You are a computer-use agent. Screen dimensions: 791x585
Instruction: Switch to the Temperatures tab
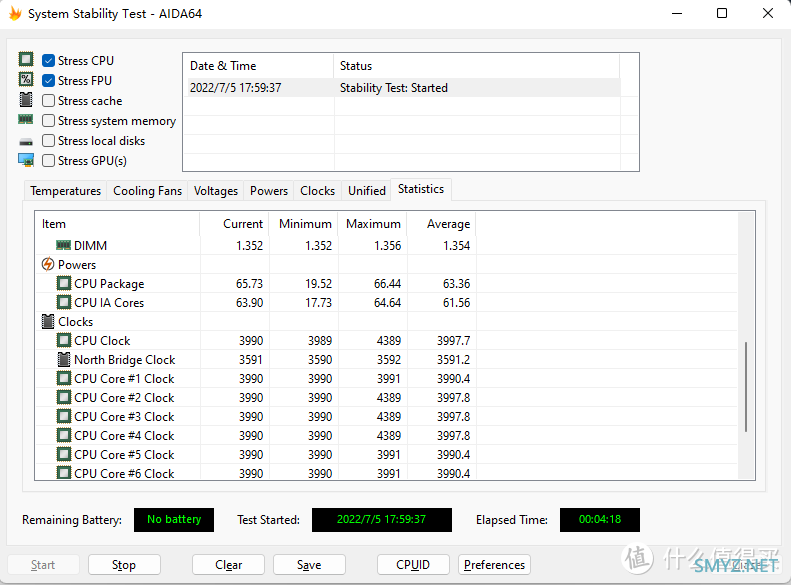click(x=66, y=191)
